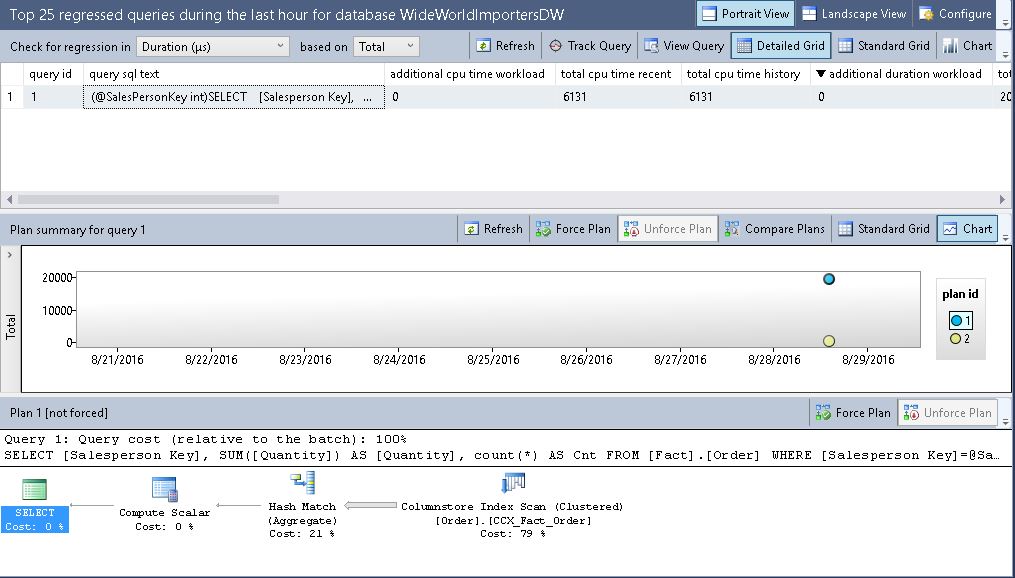
Task: Select the Columnstore Index Scan operator
Action: tap(512, 506)
